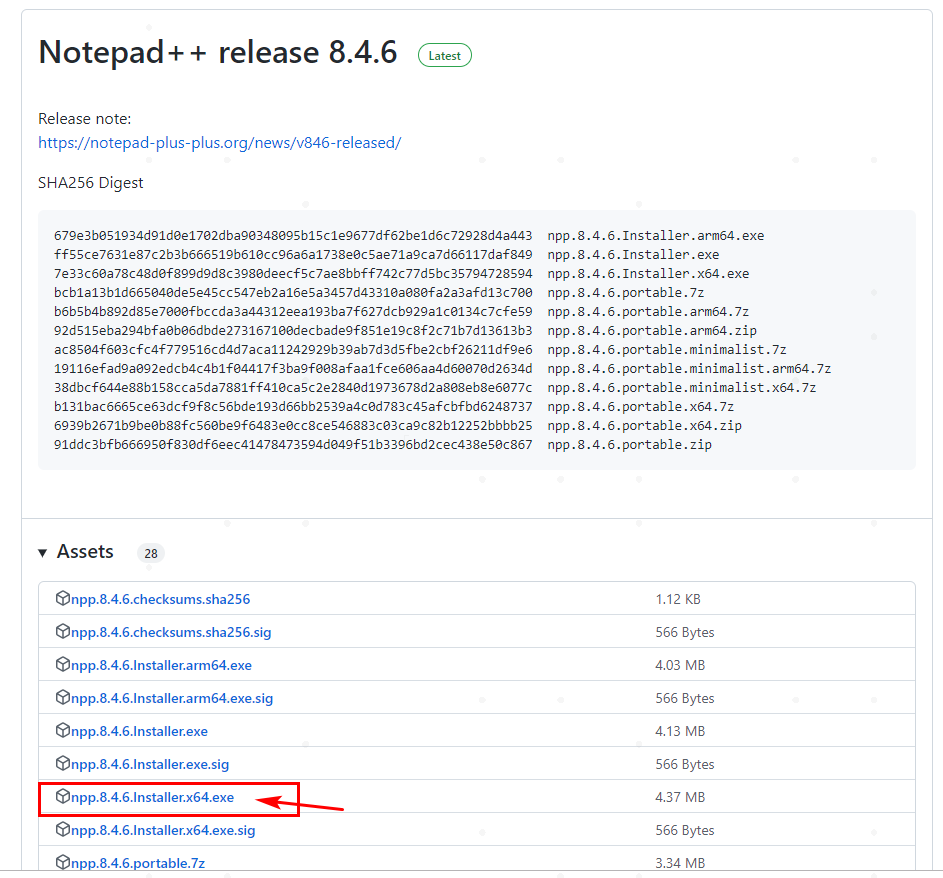Viewport: 943px width, 878px height.
Task: Click the 3.34 MB size value
Action: [680, 864]
